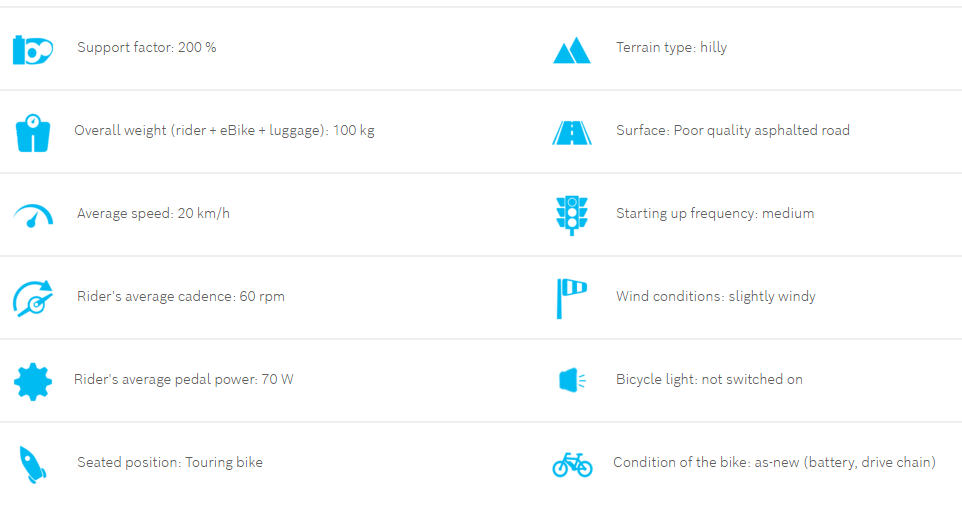Click the overall weight scale icon
The width and height of the screenshot is (962, 509).
click(33, 132)
